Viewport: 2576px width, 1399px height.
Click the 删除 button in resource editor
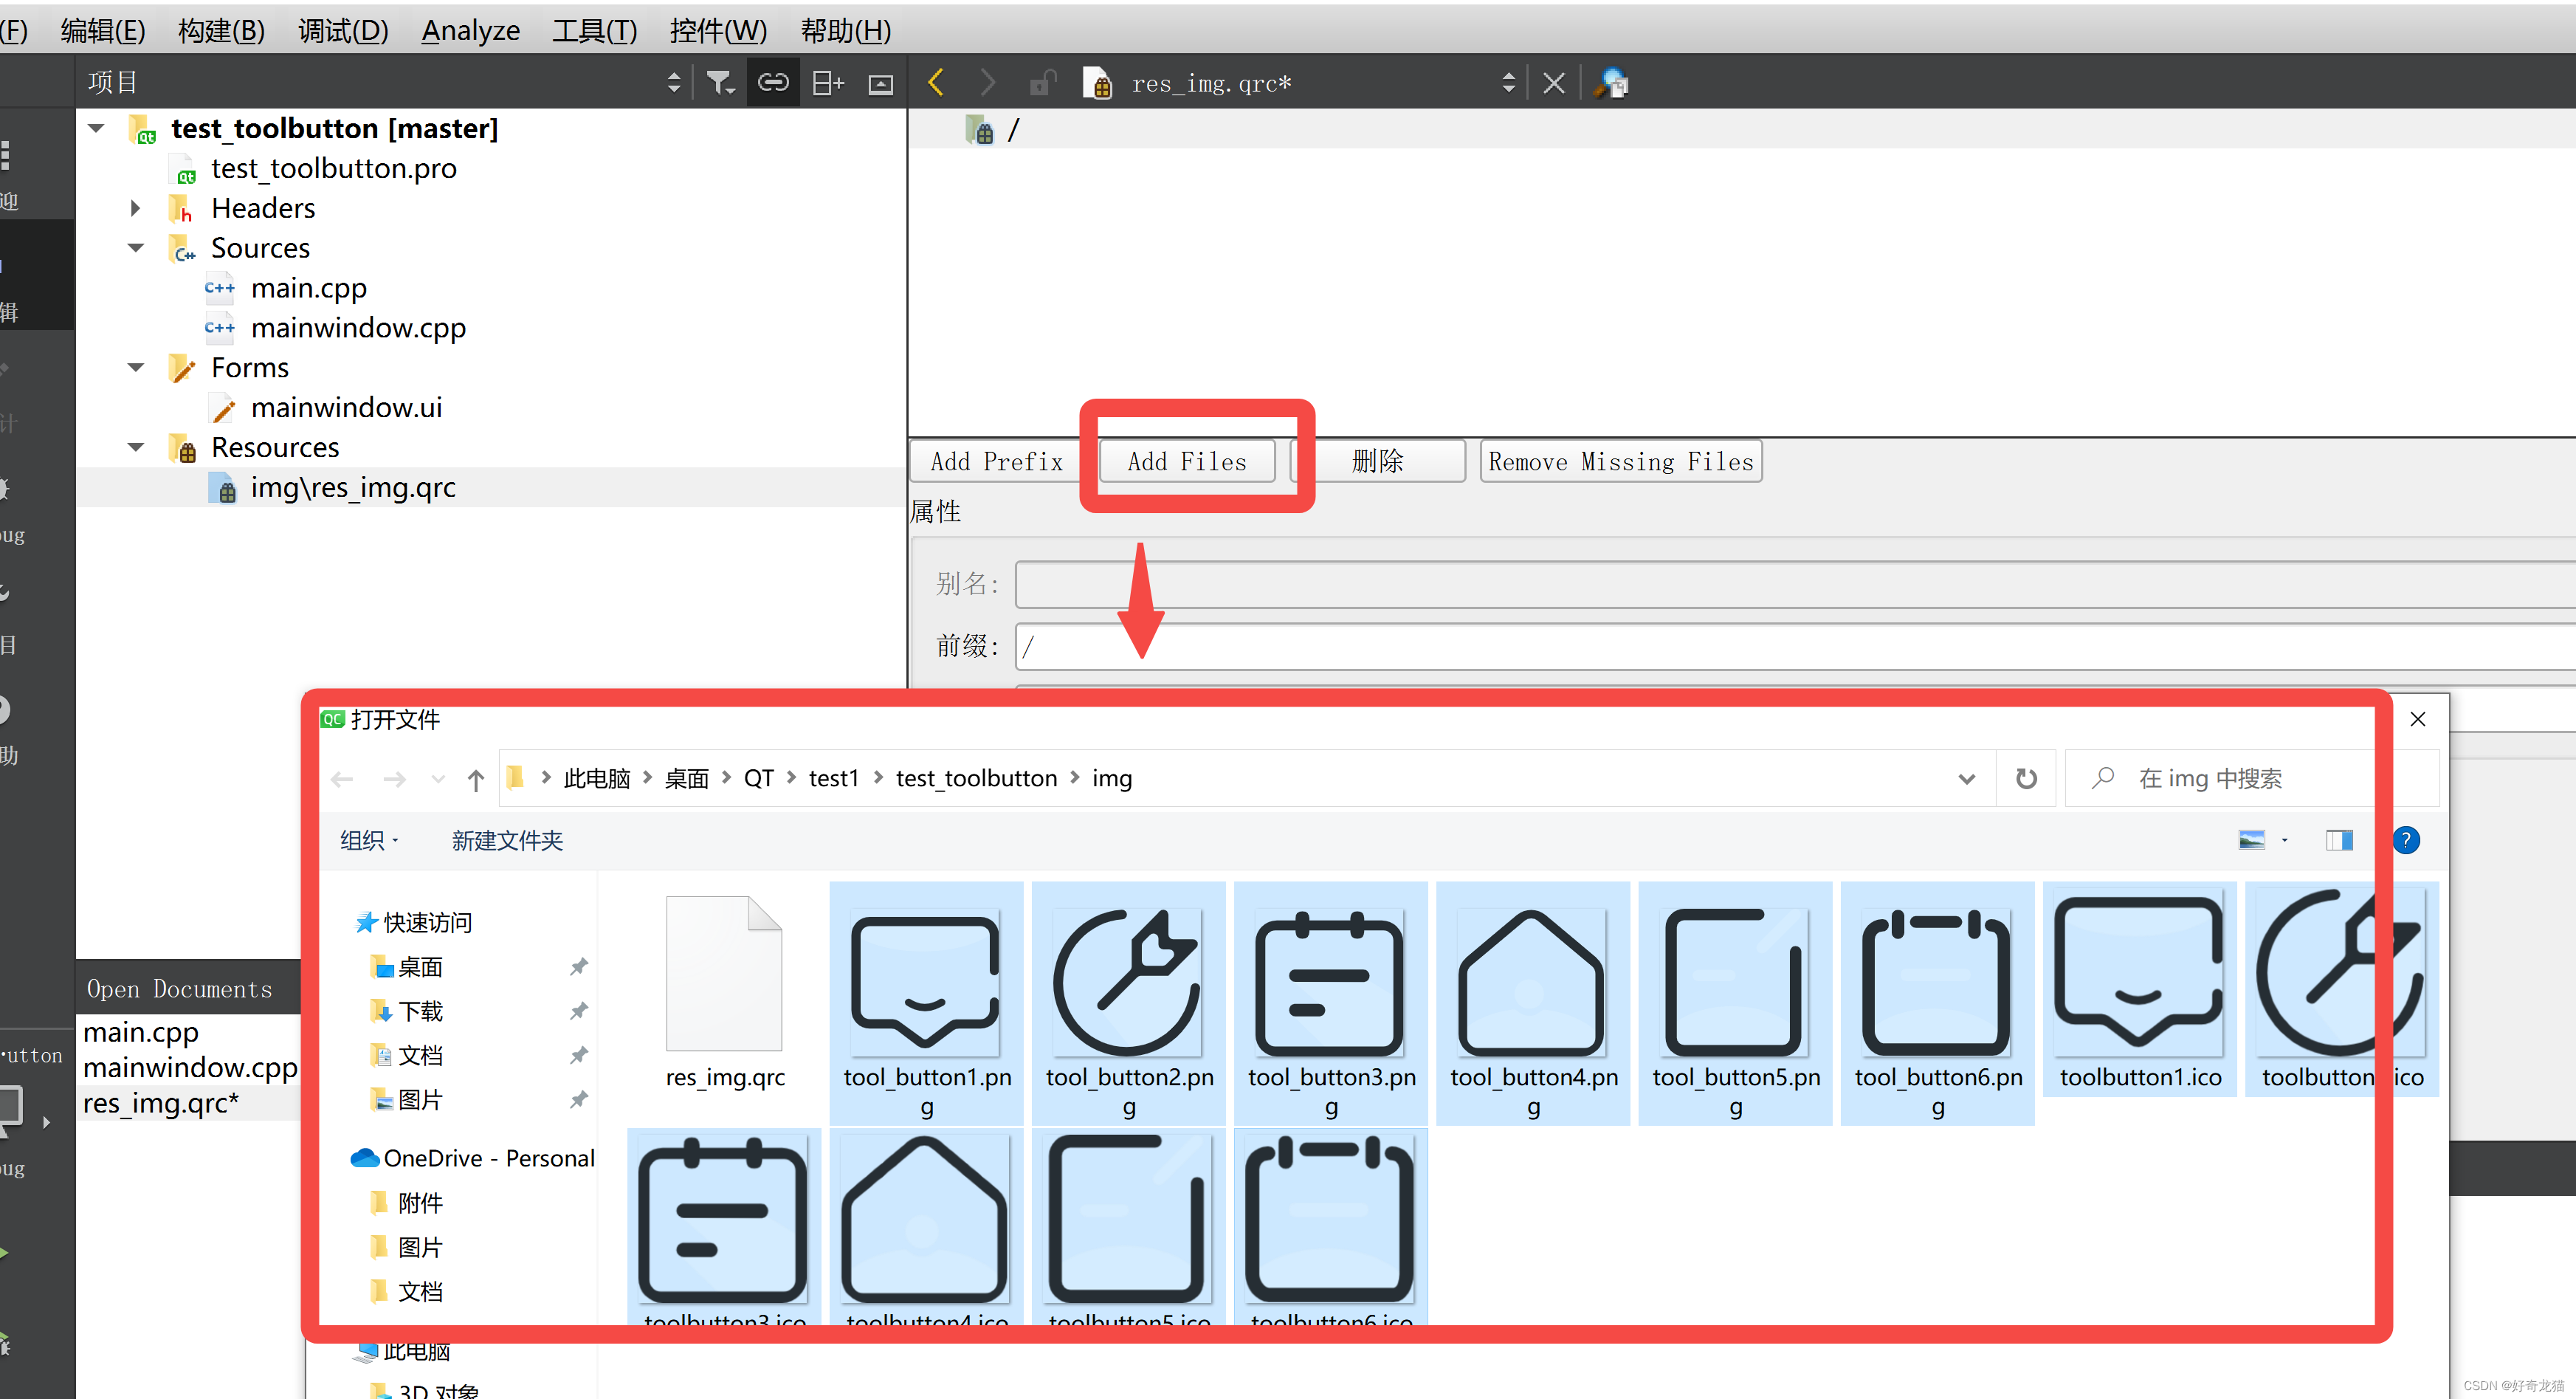[1377, 460]
